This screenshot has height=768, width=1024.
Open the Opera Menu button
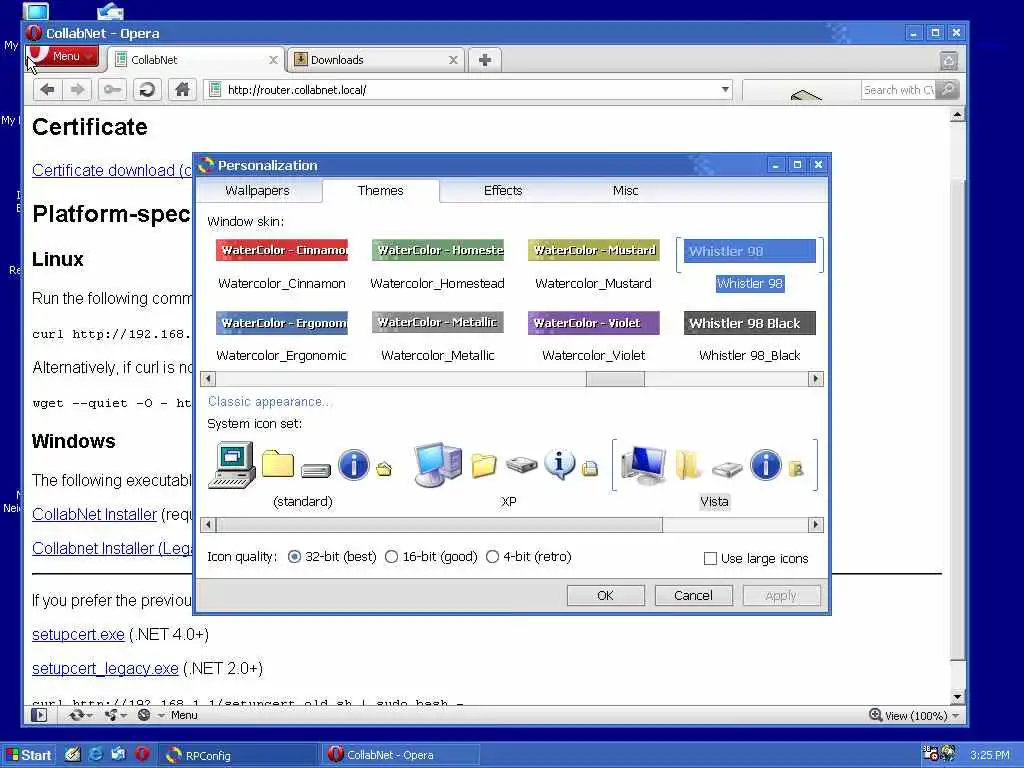tap(63, 56)
